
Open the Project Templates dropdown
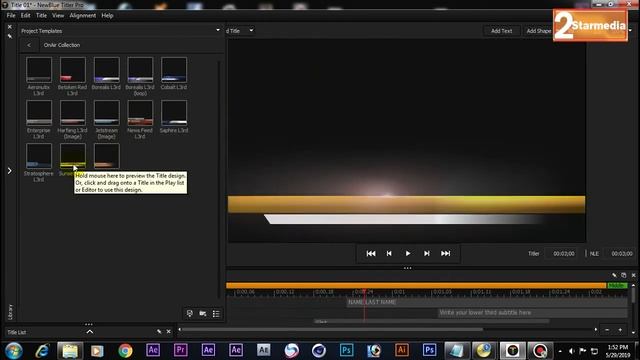pyautogui.click(x=218, y=30)
